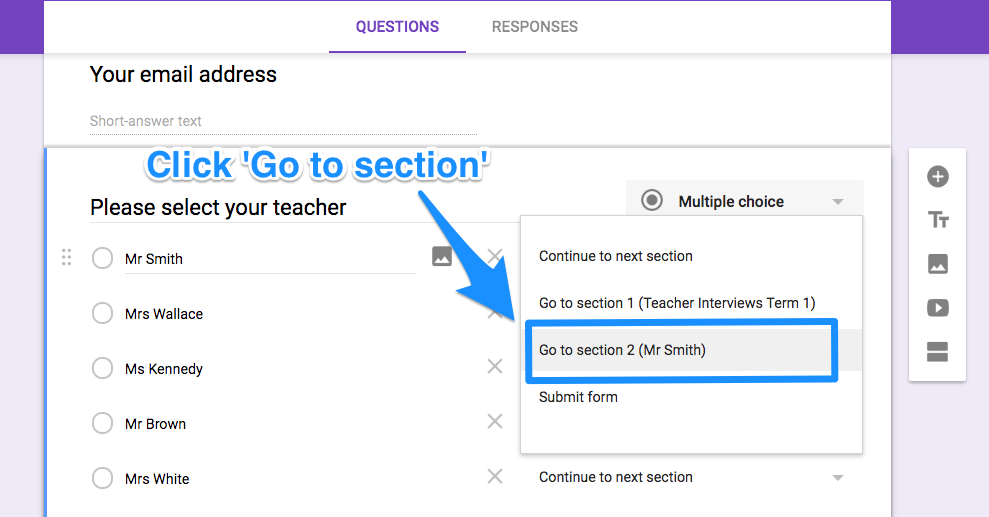Click the add question plus icon
The image size is (989, 517).
coord(938,177)
